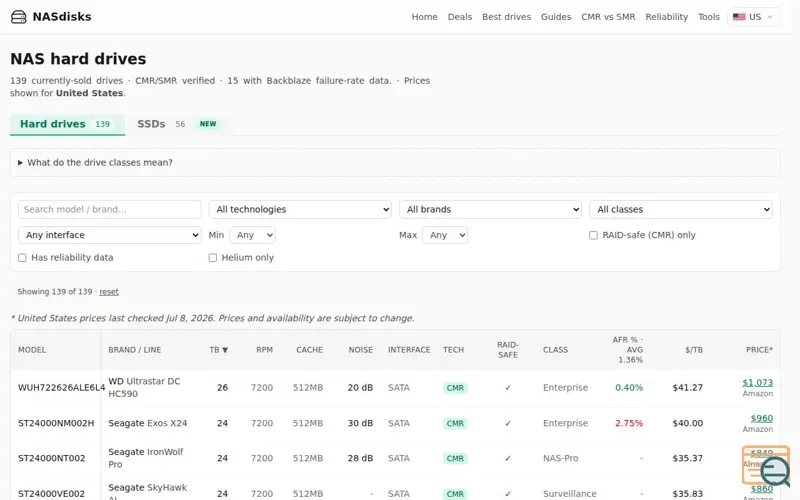Screen dimensions: 800x500
Task: Click CMR badge in Exos X24 row
Action: pyautogui.click(x=455, y=423)
